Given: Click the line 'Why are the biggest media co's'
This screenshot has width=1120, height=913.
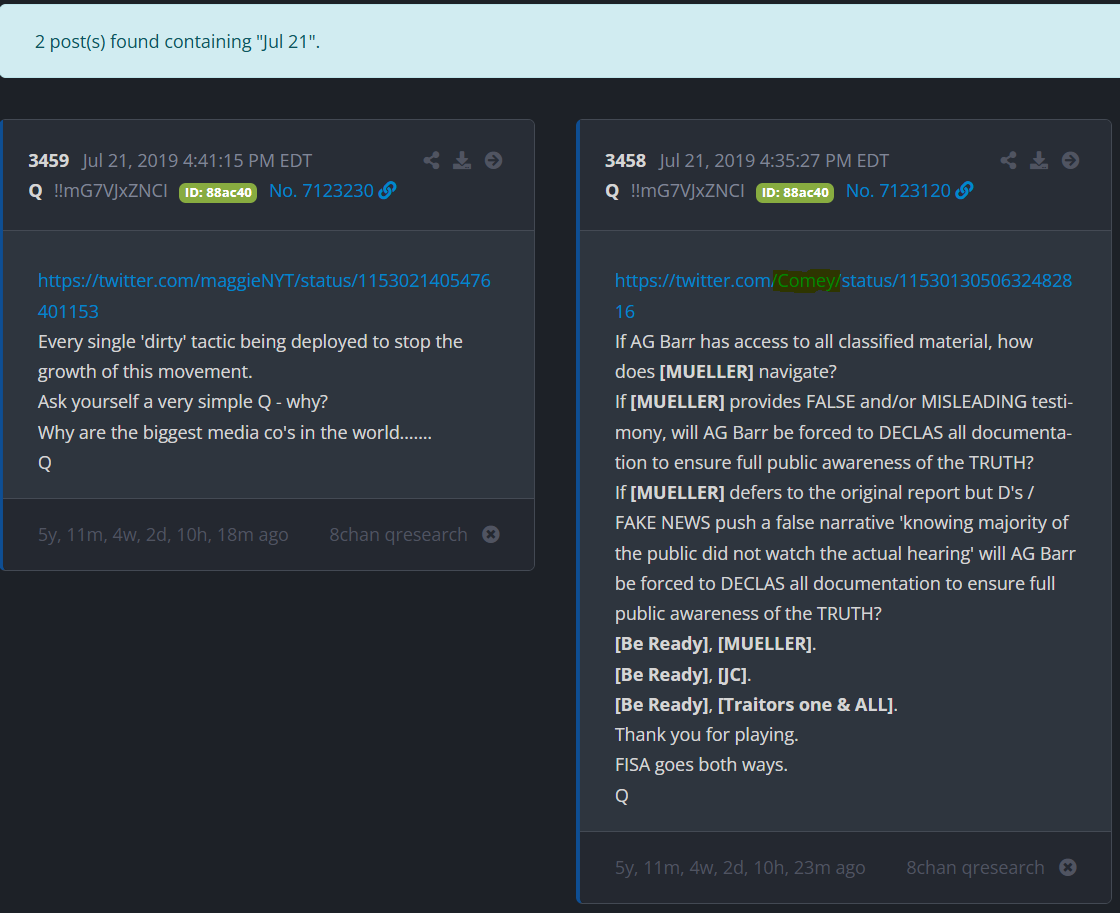Looking at the screenshot, I should [x=235, y=432].
